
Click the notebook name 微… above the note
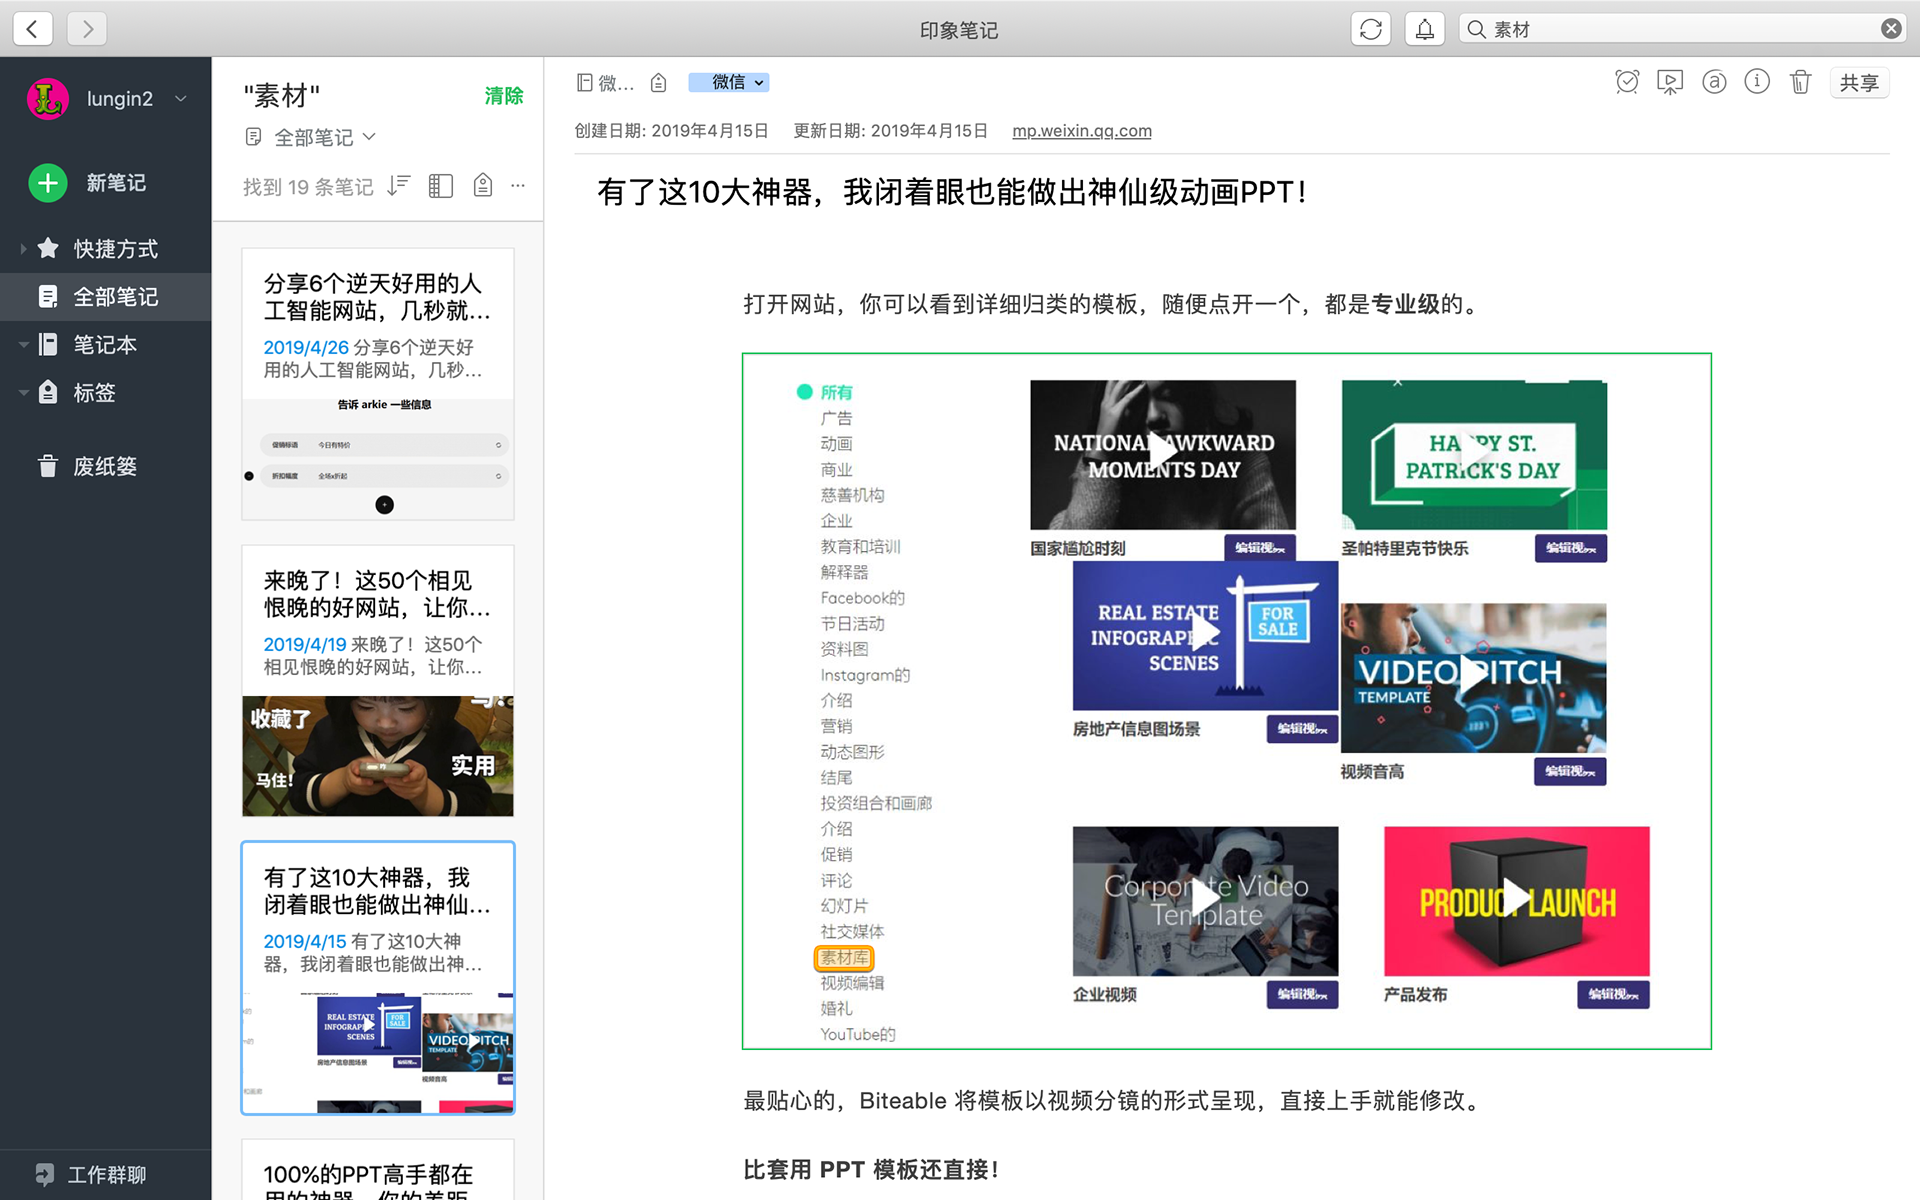(606, 83)
